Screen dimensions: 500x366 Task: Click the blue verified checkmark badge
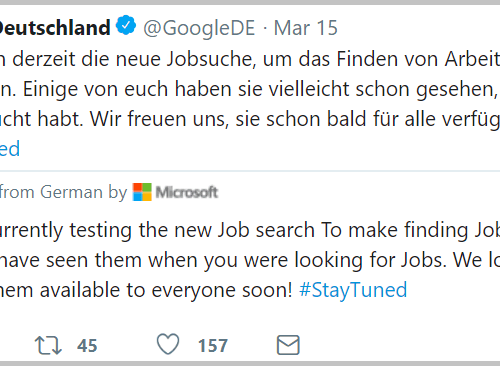[126, 25]
